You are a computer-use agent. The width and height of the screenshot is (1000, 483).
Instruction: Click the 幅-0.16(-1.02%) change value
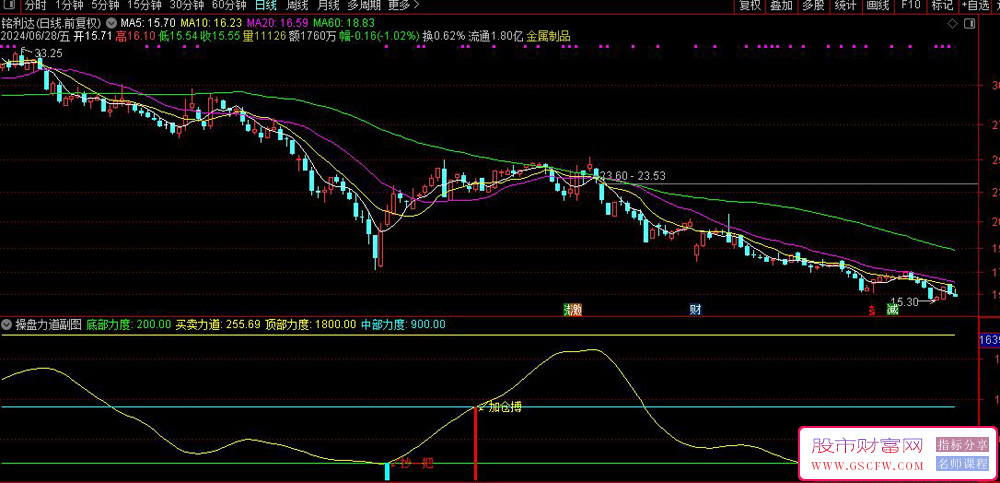380,36
